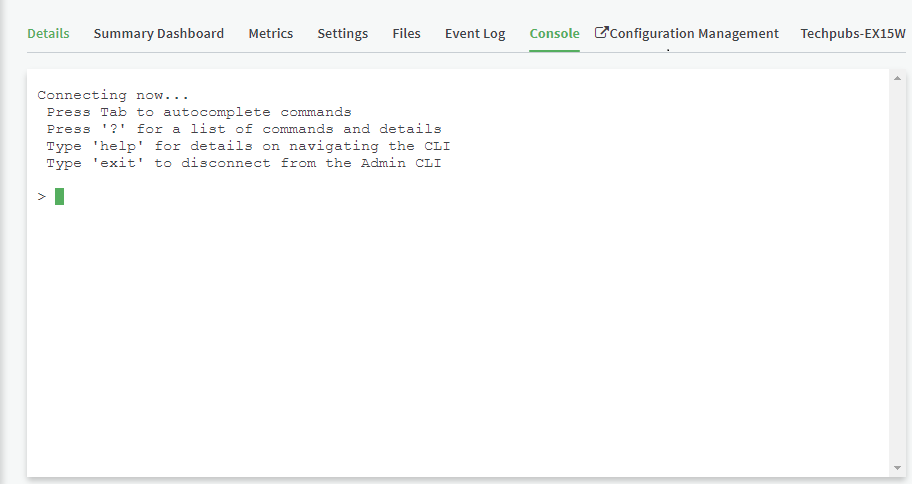Viewport: 912px width, 484px height.
Task: Click the console scrollbar up arrow
Action: (896, 78)
